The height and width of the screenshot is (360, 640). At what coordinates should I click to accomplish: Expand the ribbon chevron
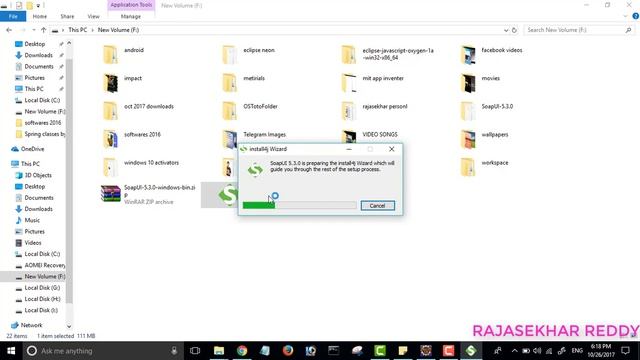point(625,16)
